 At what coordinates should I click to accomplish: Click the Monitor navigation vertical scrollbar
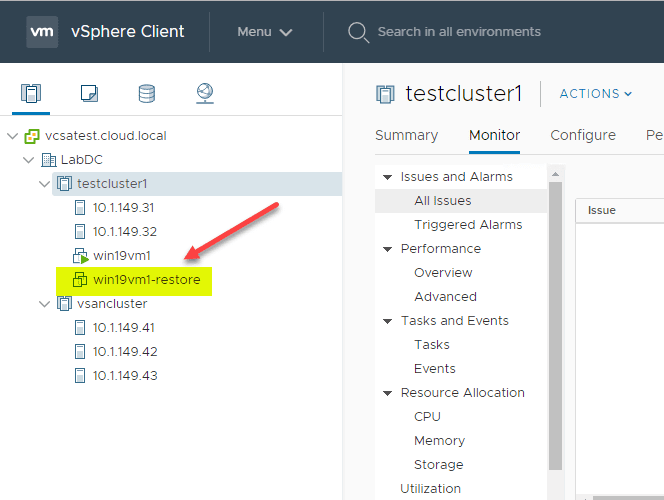pyautogui.click(x=556, y=320)
